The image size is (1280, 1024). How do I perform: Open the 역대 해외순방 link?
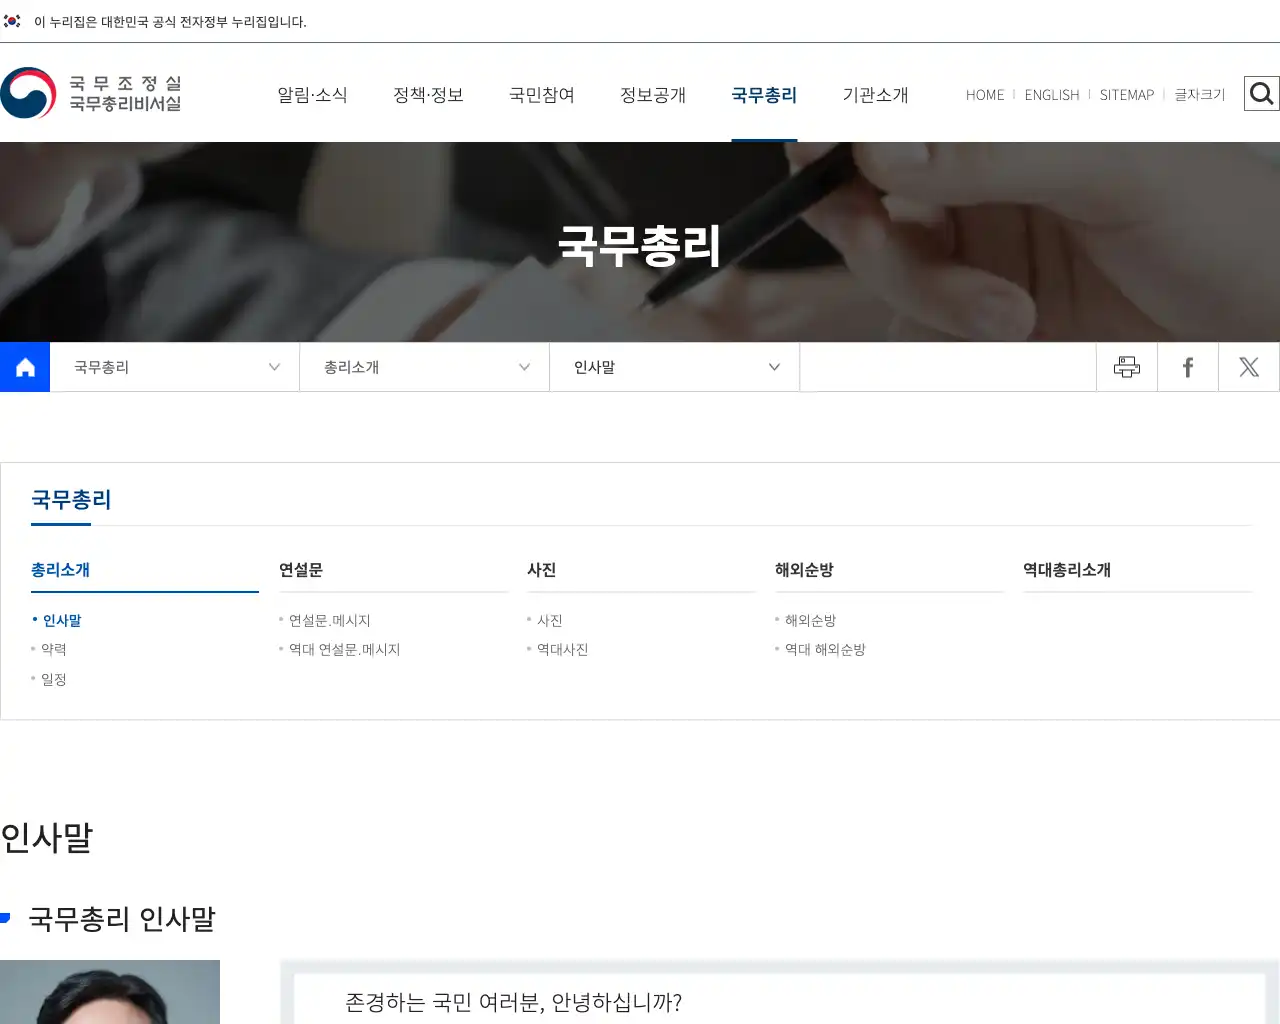[825, 650]
